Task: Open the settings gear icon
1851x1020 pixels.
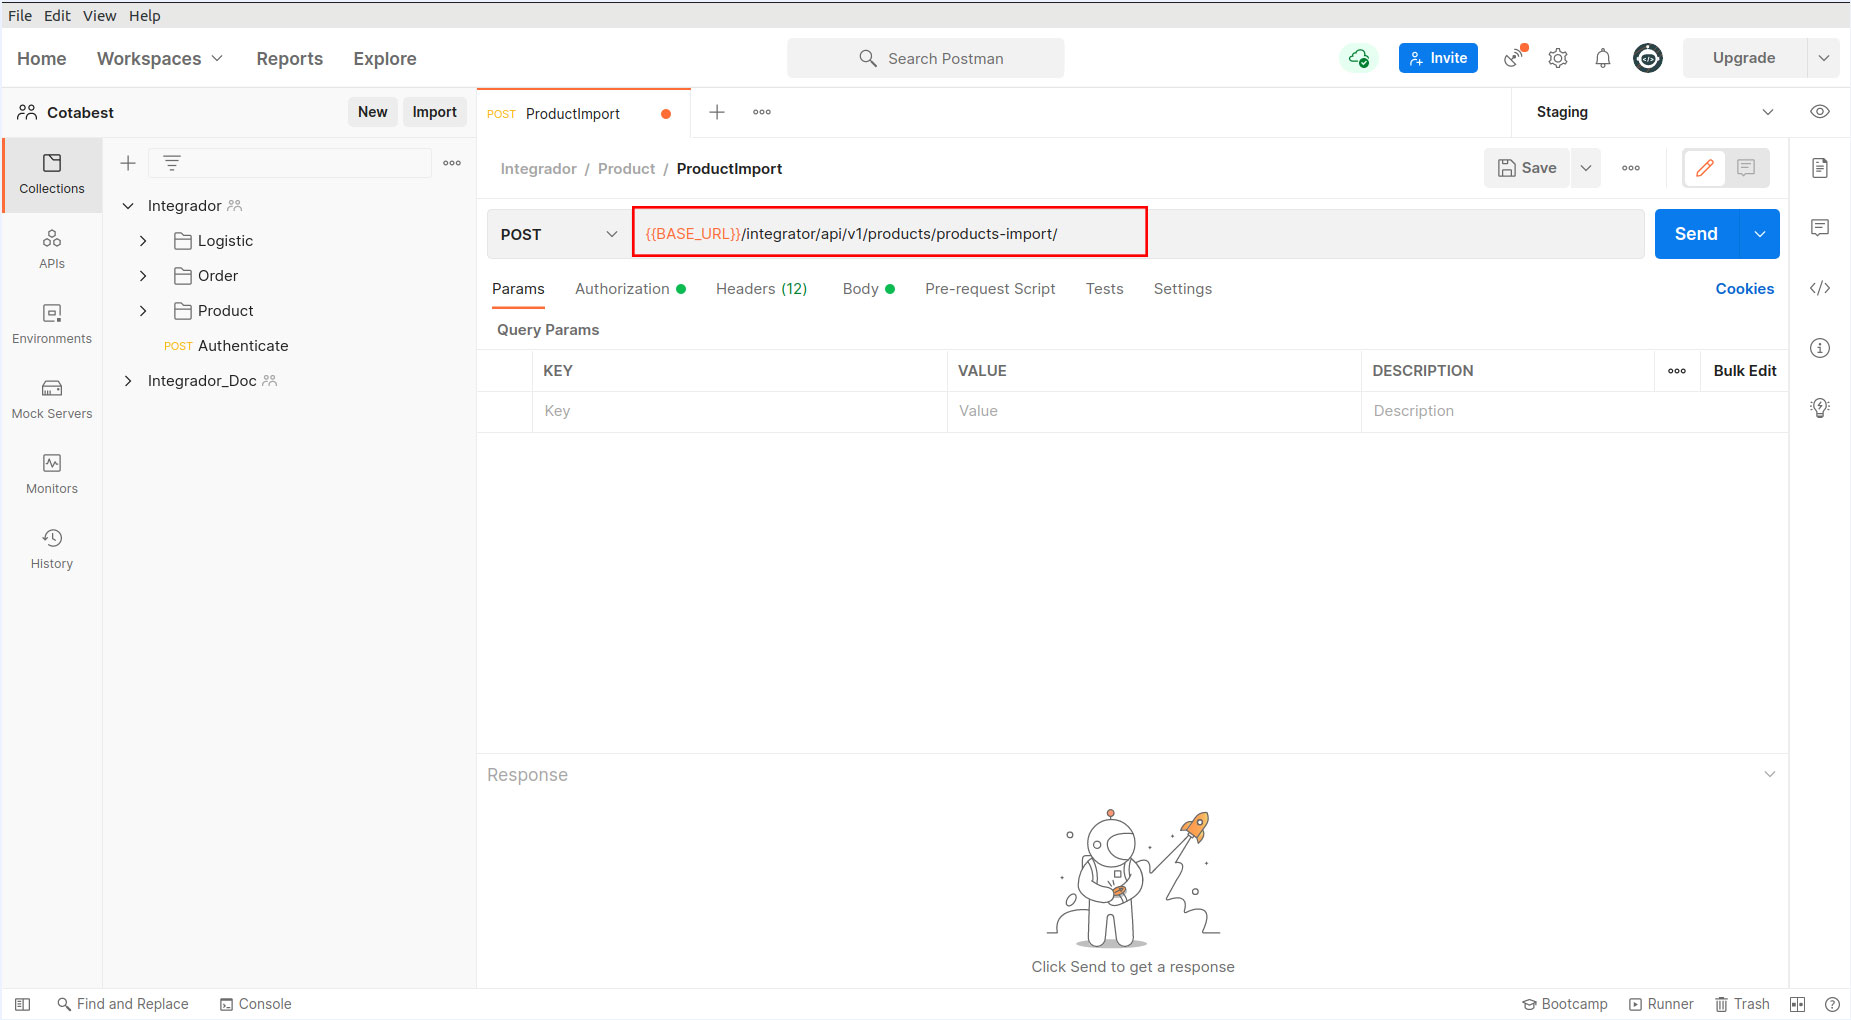Action: click(1558, 58)
